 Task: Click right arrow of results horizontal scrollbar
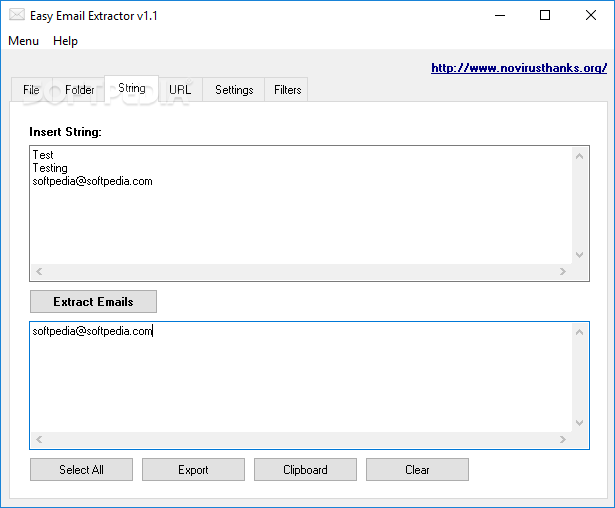tap(563, 440)
